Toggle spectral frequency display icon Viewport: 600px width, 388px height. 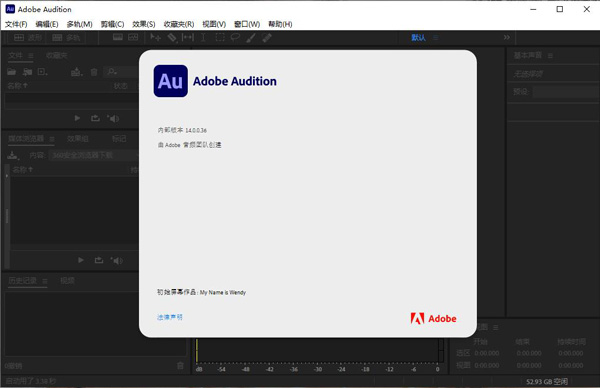118,37
